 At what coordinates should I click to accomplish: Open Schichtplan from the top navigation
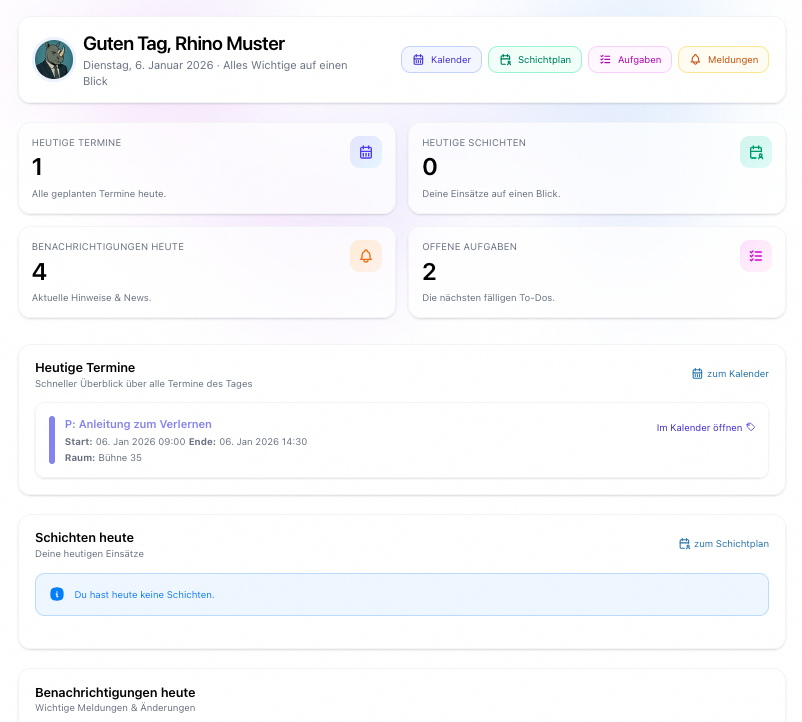tap(534, 60)
